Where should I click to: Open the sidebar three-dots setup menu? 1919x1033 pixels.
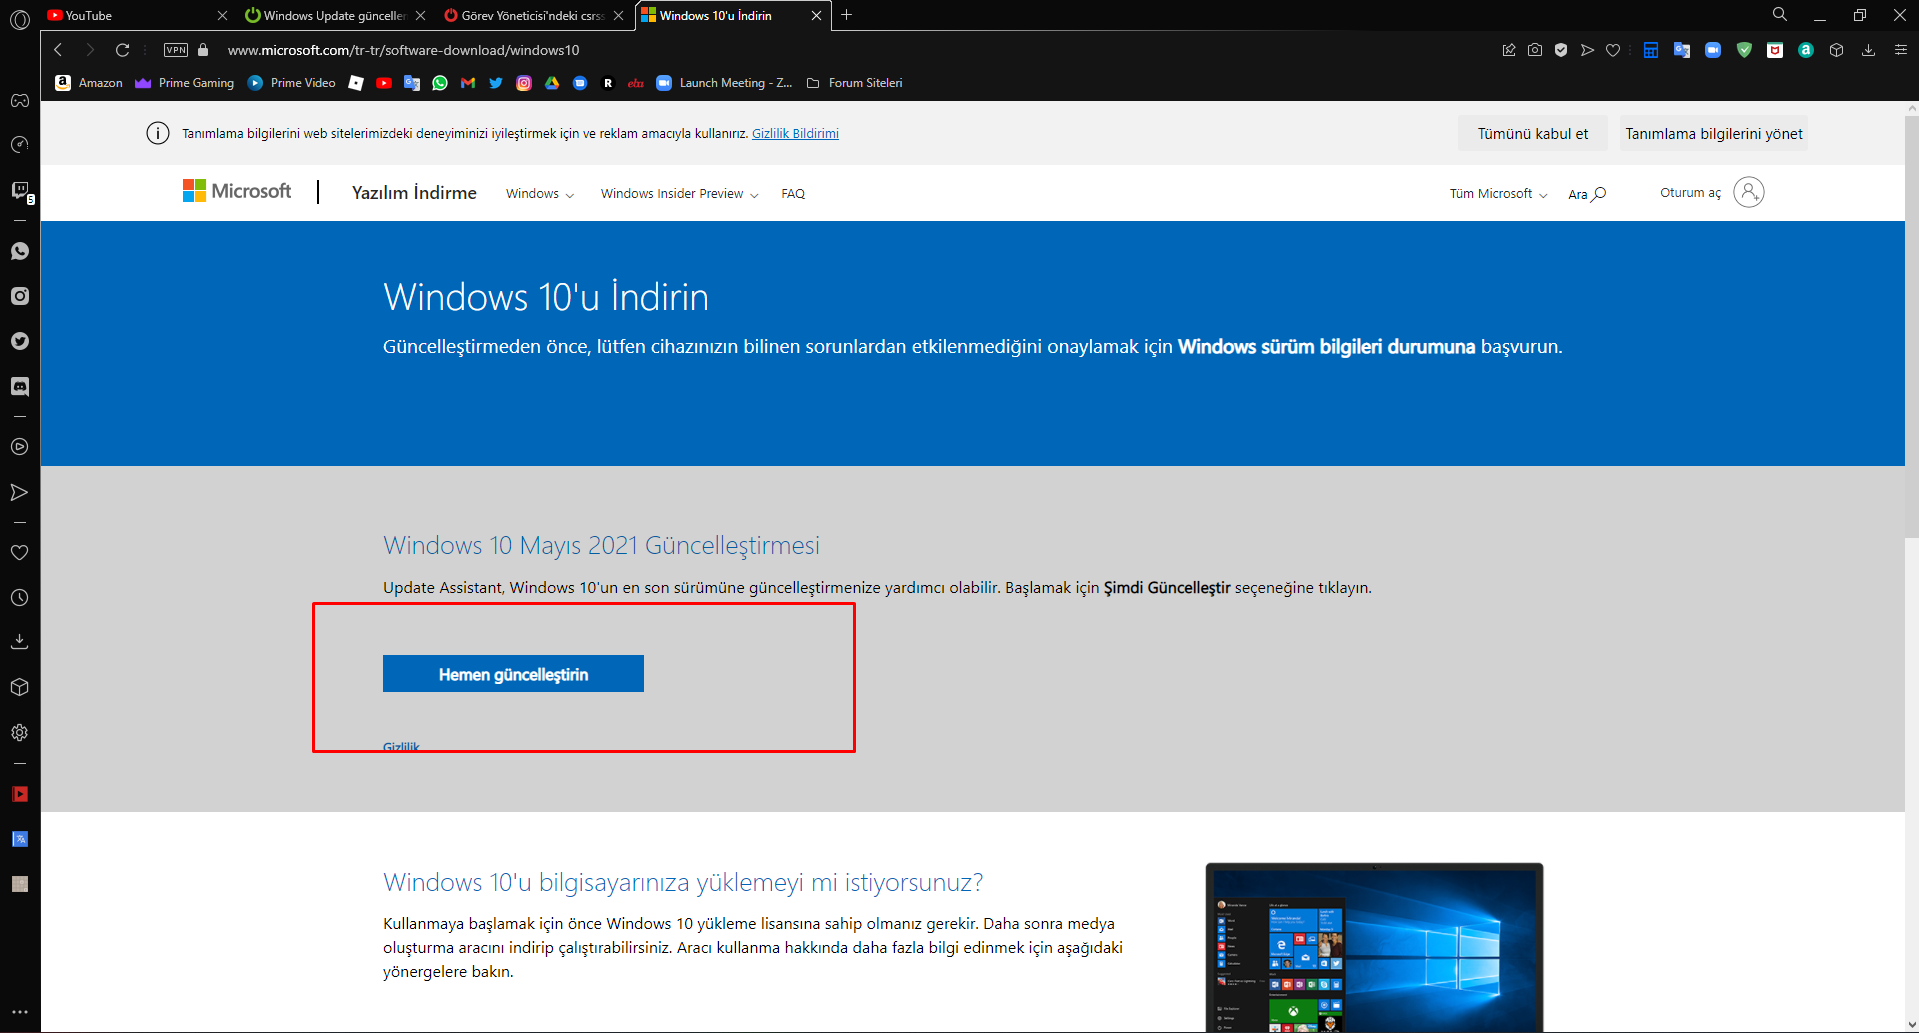[x=19, y=1012]
